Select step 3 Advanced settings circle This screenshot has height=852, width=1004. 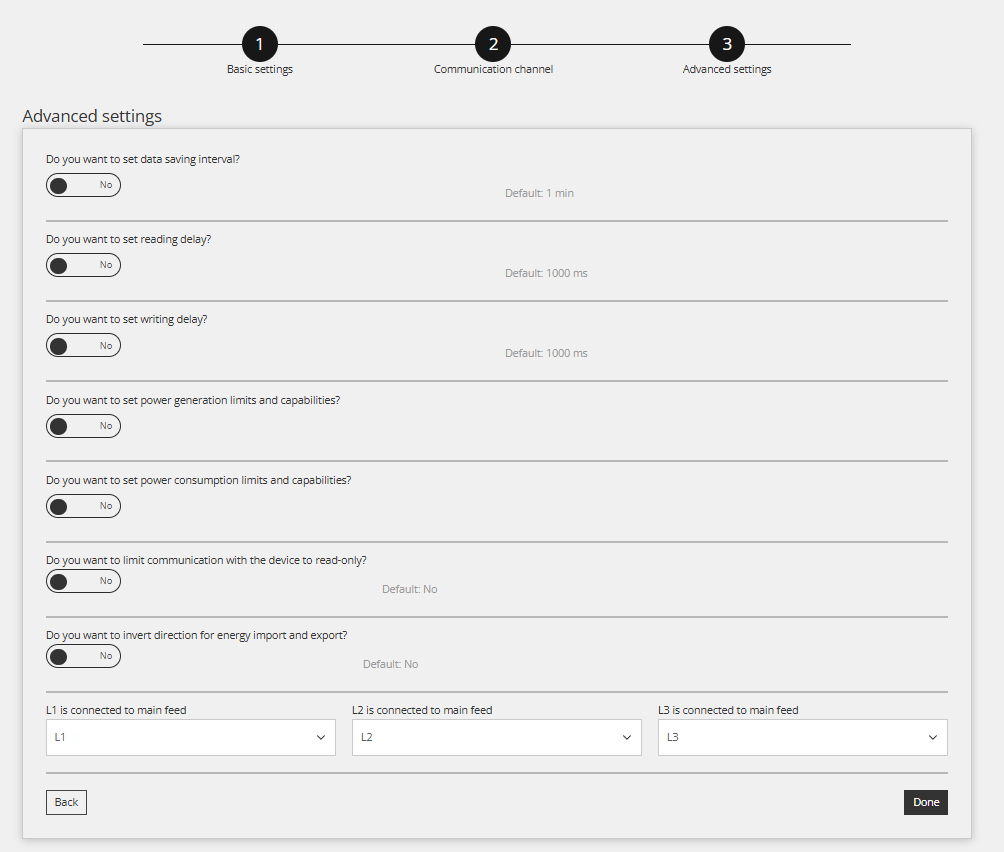[727, 44]
